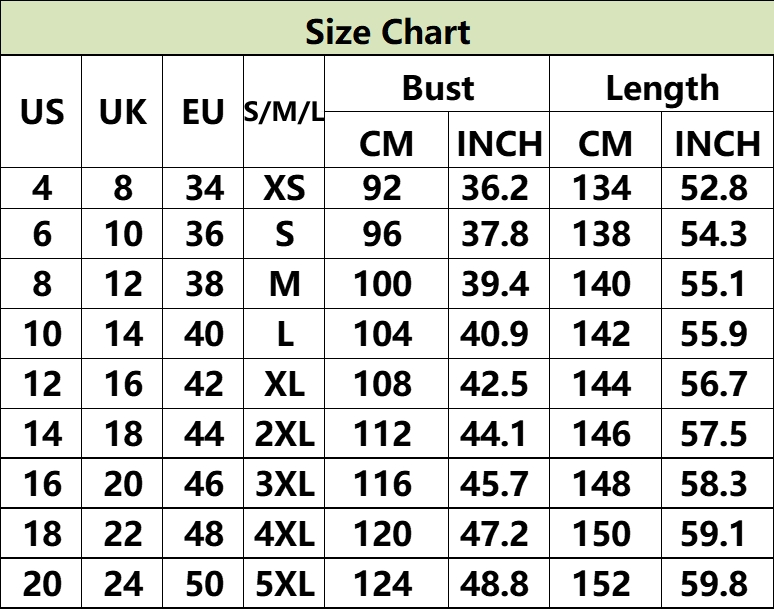The image size is (774, 609).
Task: Select the Length header cell
Action: tap(661, 83)
